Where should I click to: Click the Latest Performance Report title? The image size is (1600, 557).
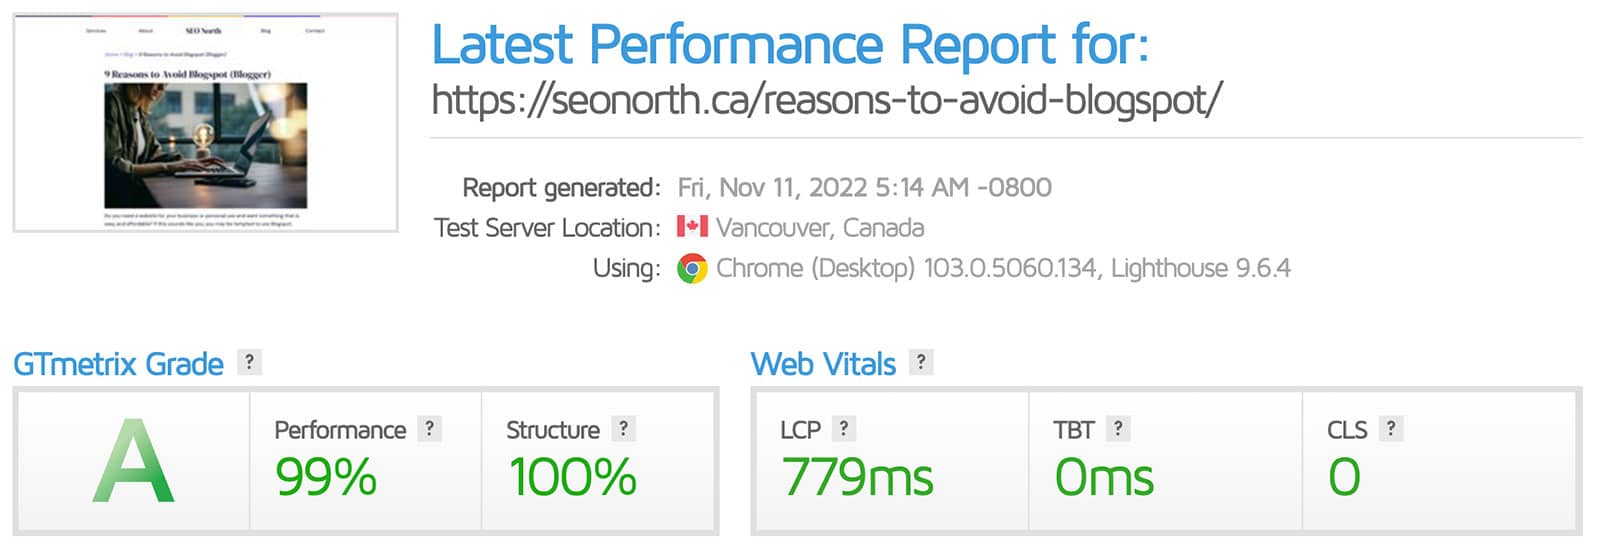pos(790,45)
